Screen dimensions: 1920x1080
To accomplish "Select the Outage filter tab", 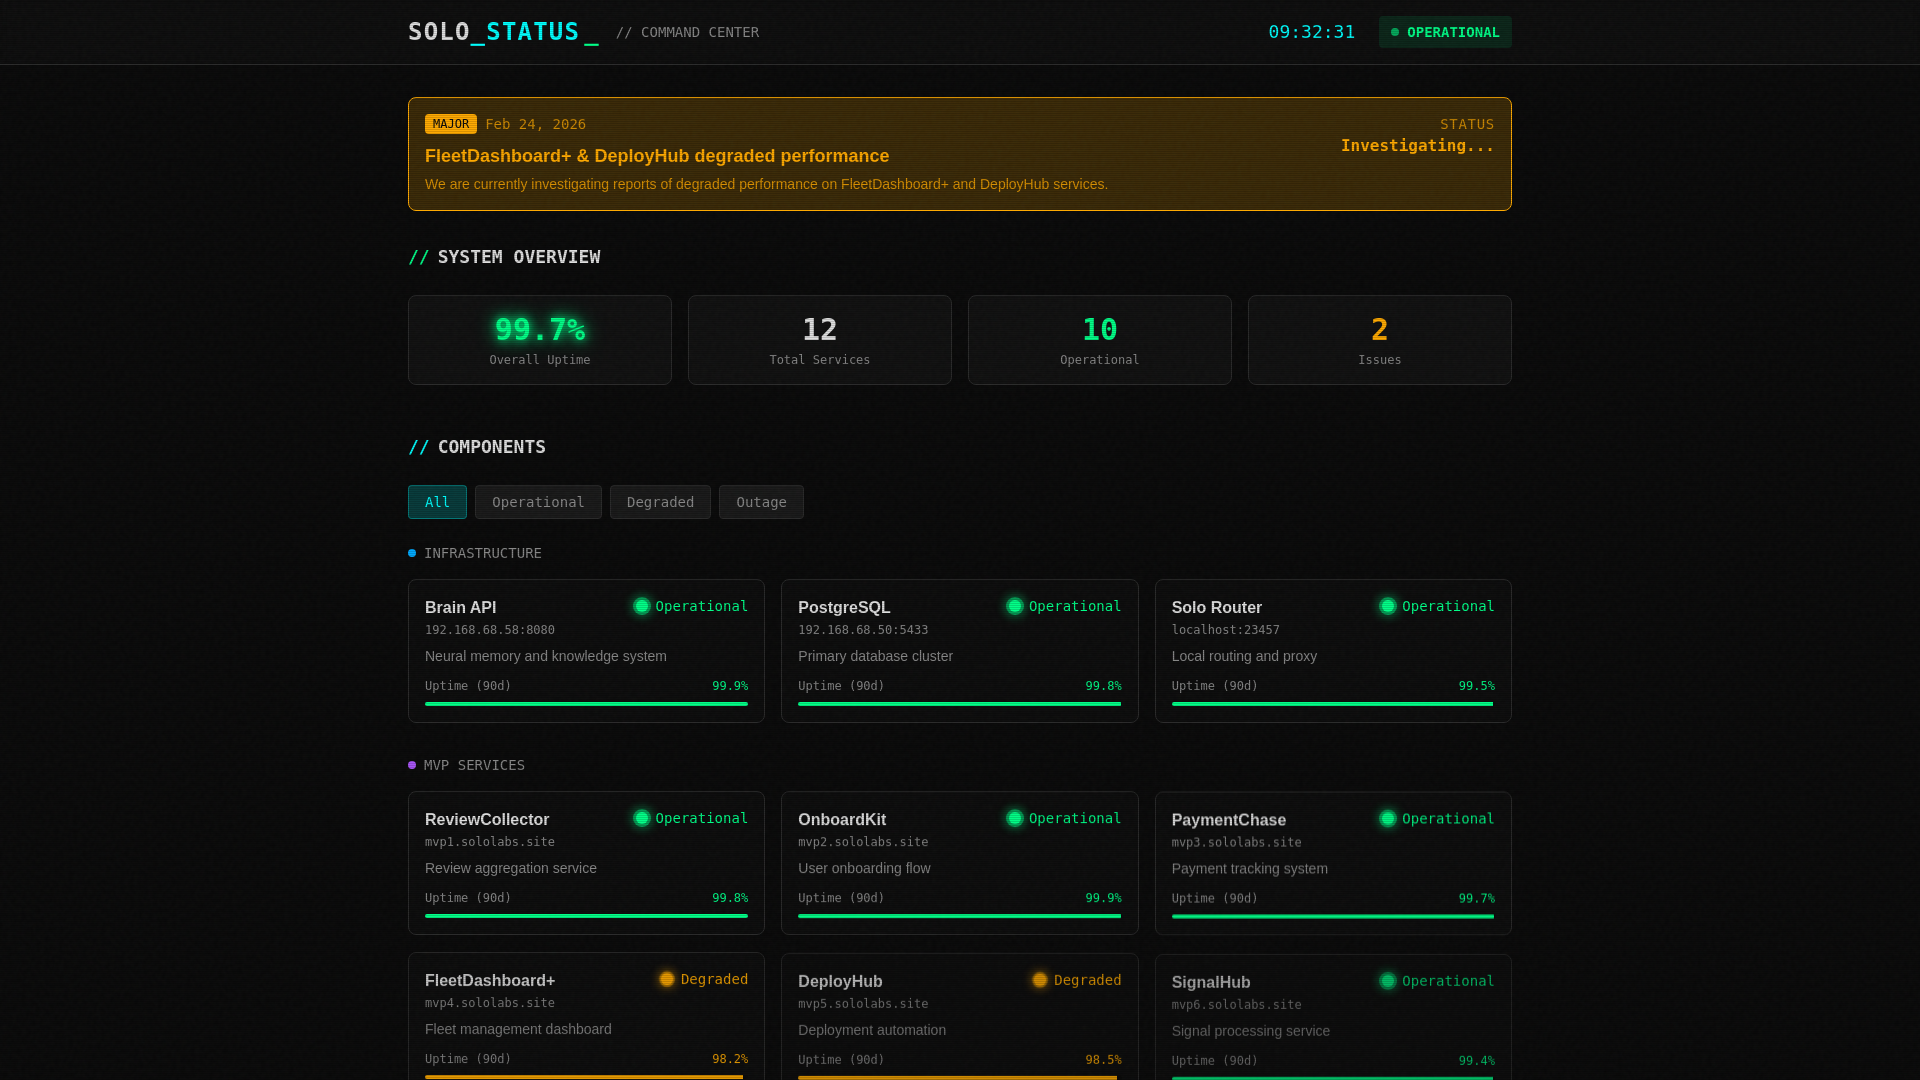I will click(x=761, y=502).
